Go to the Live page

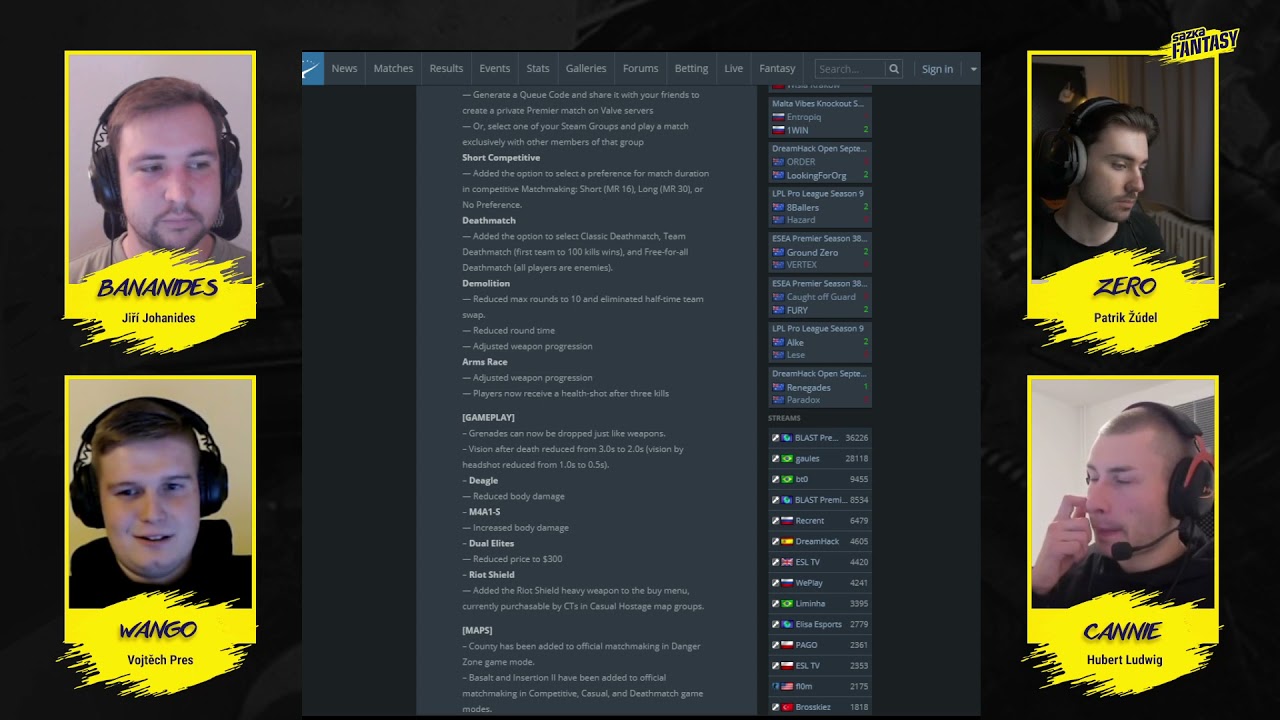coord(734,69)
